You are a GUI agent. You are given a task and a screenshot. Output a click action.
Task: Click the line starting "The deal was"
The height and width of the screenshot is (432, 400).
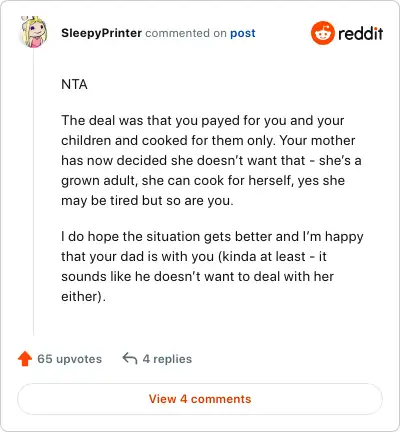203,121
